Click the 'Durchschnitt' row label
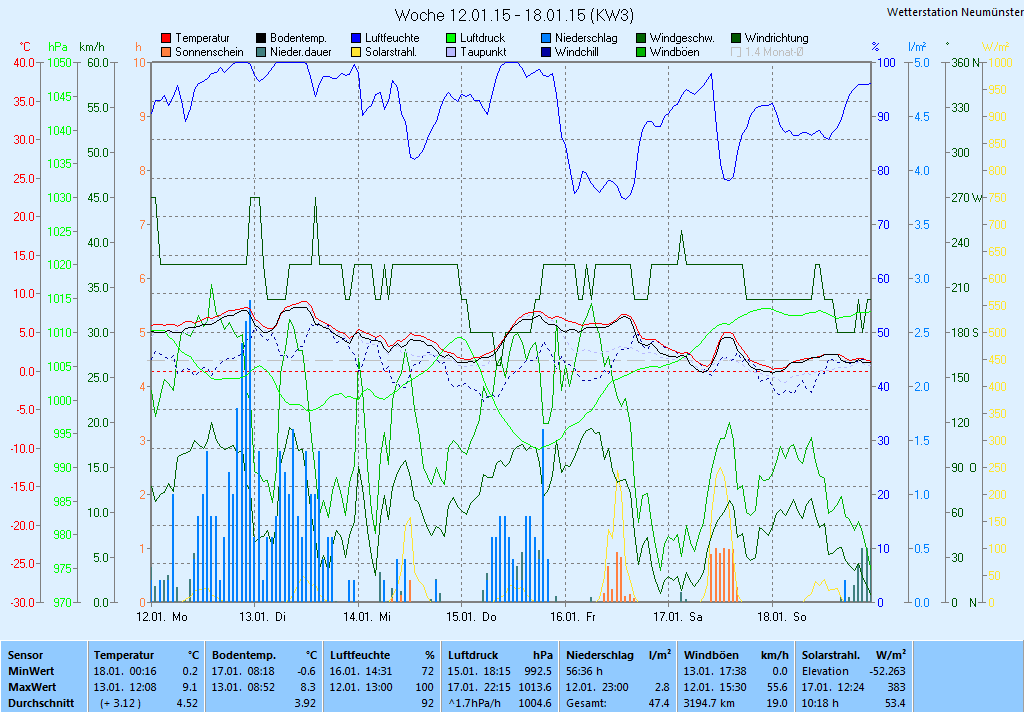 pos(41,704)
